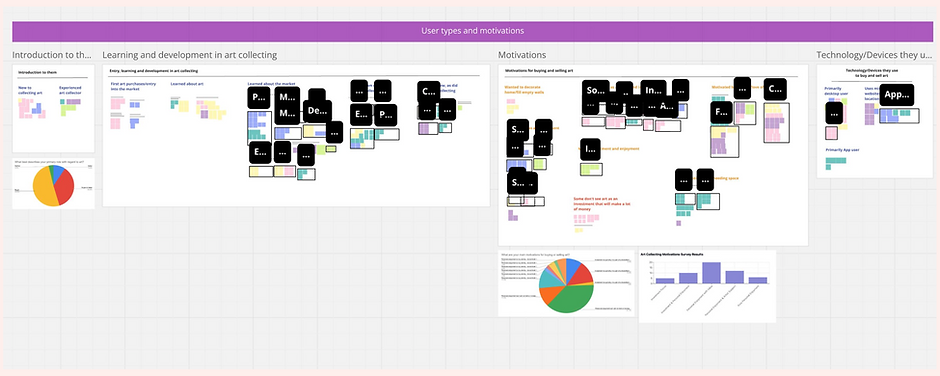Screen dimensions: 940x376
Task: Click the black 'App...' tag
Action: pos(897,94)
